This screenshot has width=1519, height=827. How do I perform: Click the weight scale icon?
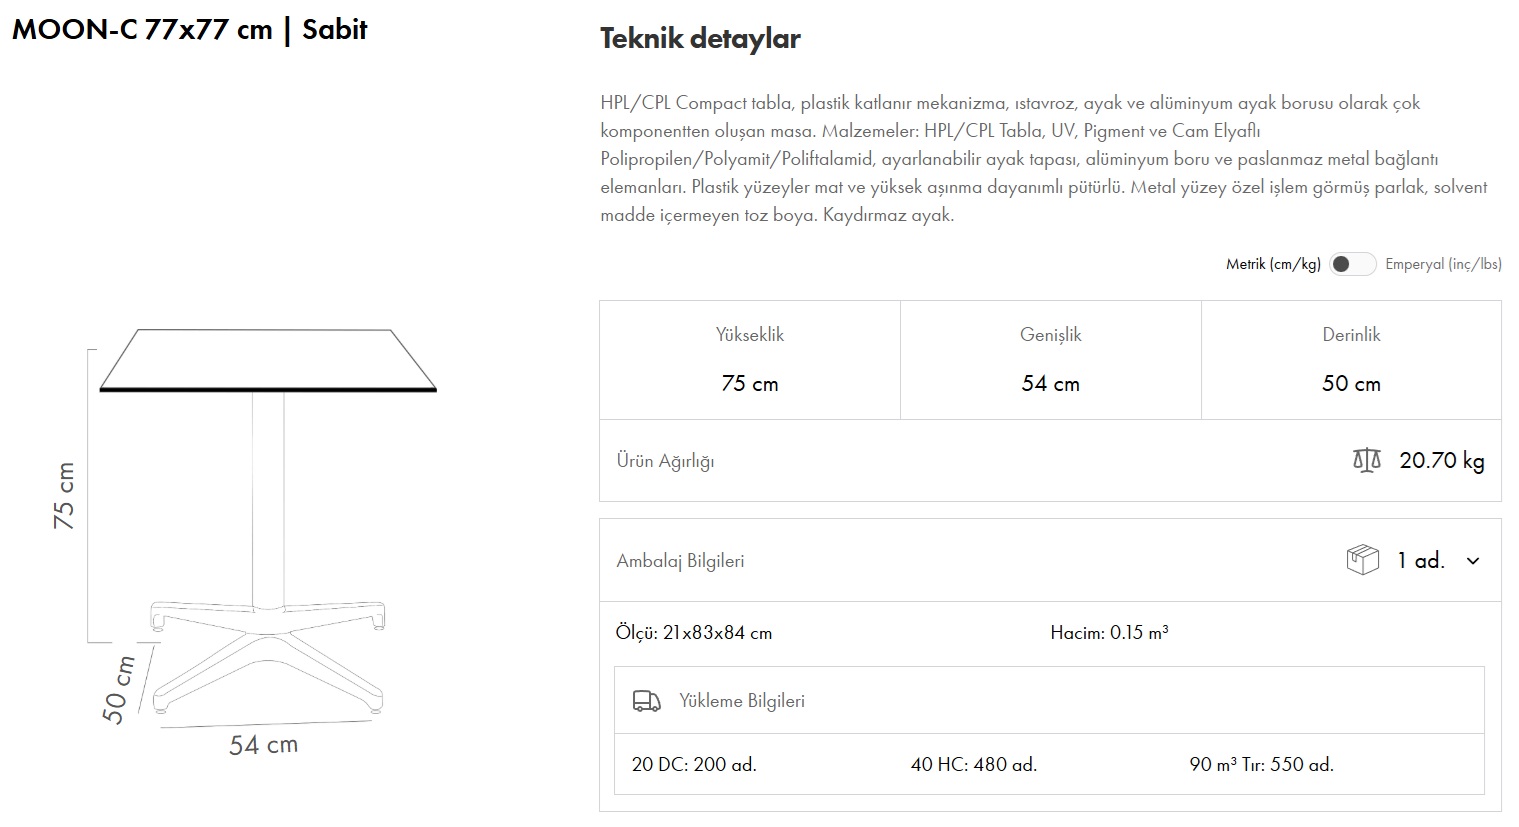click(x=1366, y=460)
